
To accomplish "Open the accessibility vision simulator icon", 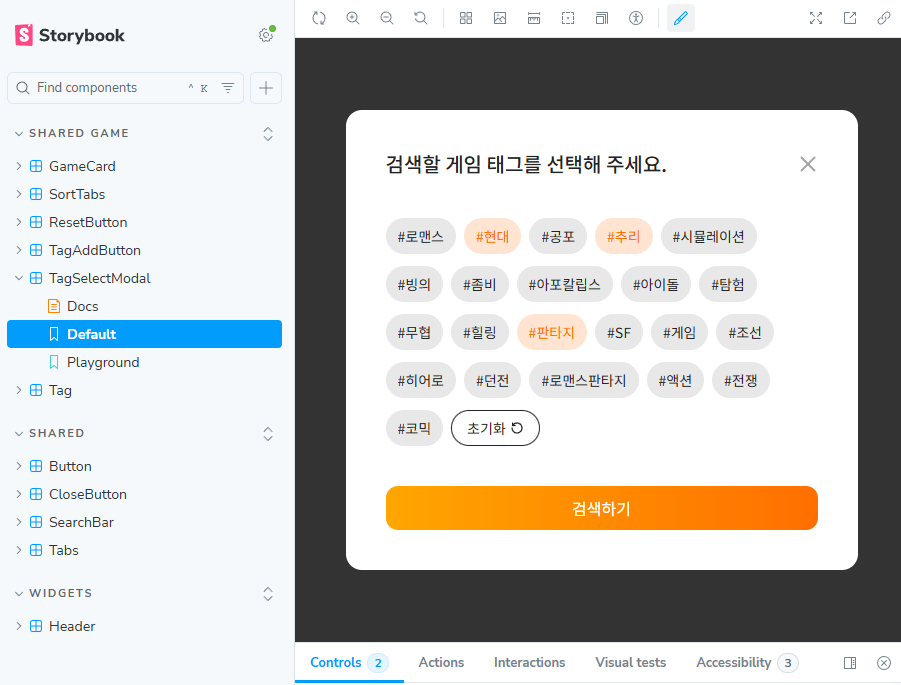I will (636, 18).
